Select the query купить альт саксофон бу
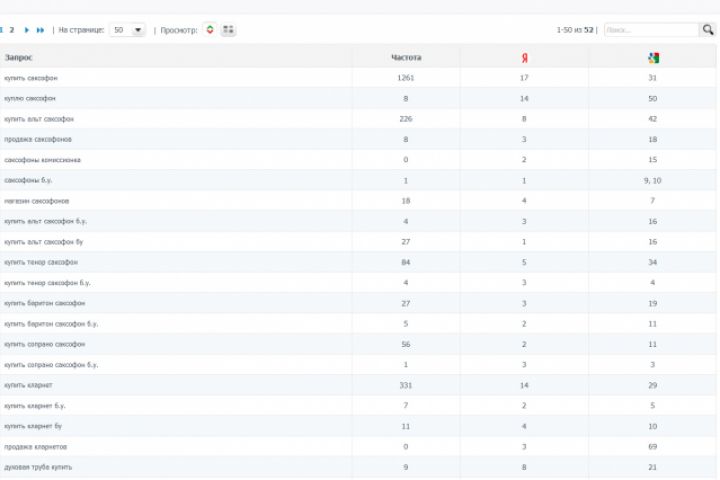 (44, 242)
